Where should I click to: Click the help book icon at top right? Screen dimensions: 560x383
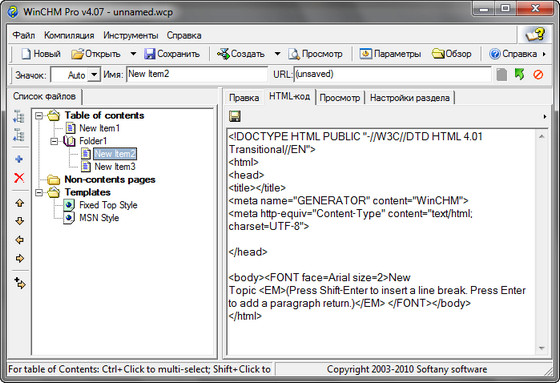[535, 35]
